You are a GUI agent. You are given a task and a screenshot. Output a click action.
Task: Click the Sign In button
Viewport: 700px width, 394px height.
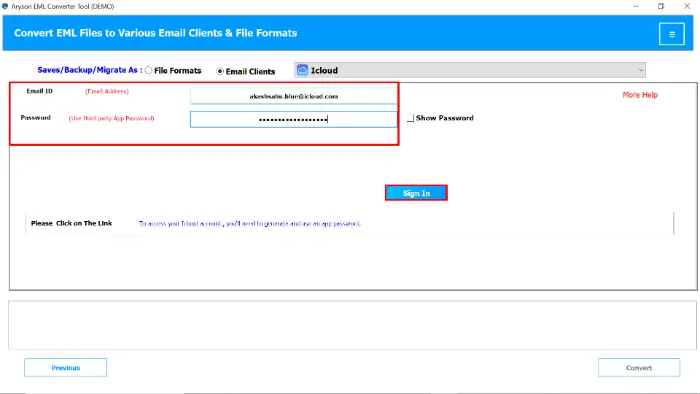click(416, 193)
